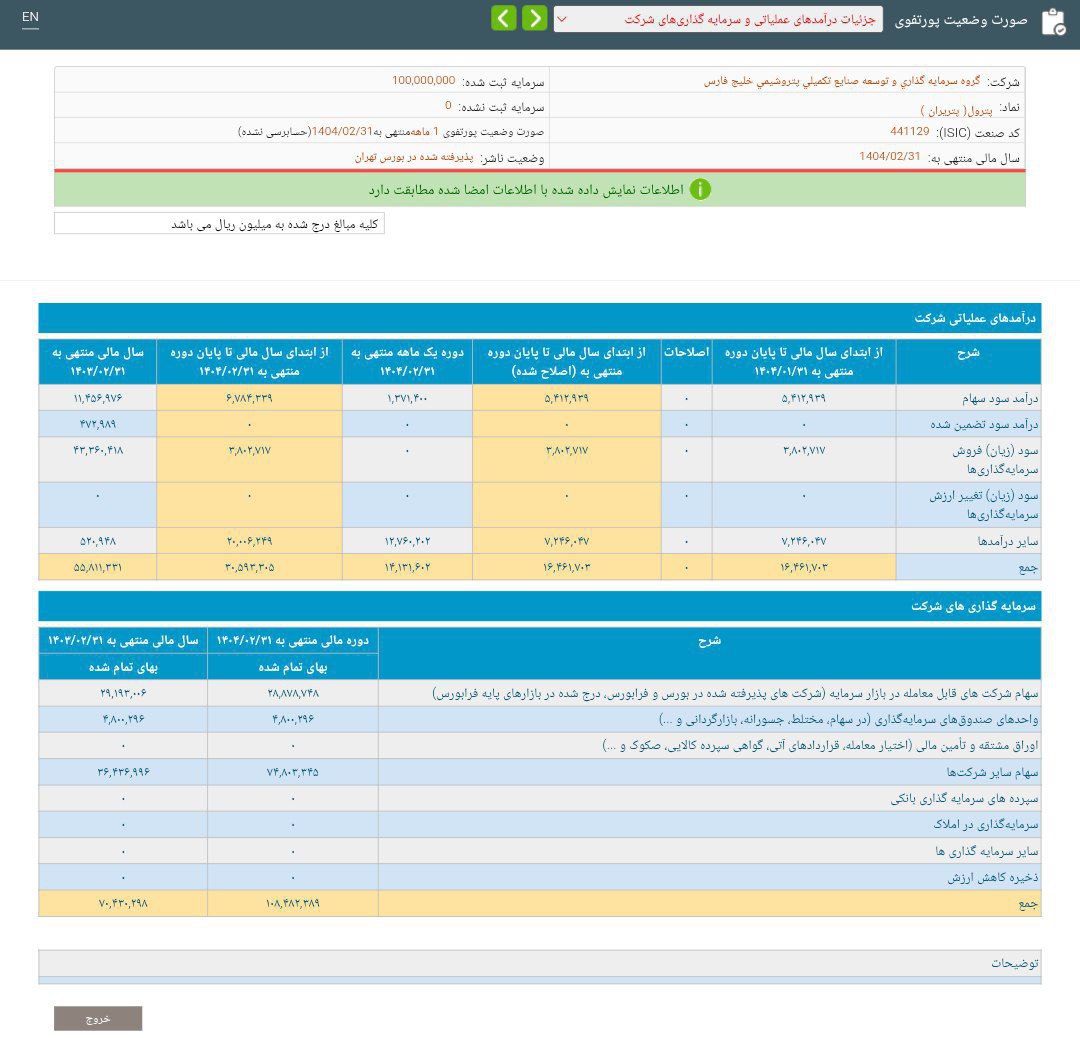Click the سود (زیان) تغییر ارزش row label

[983, 505]
